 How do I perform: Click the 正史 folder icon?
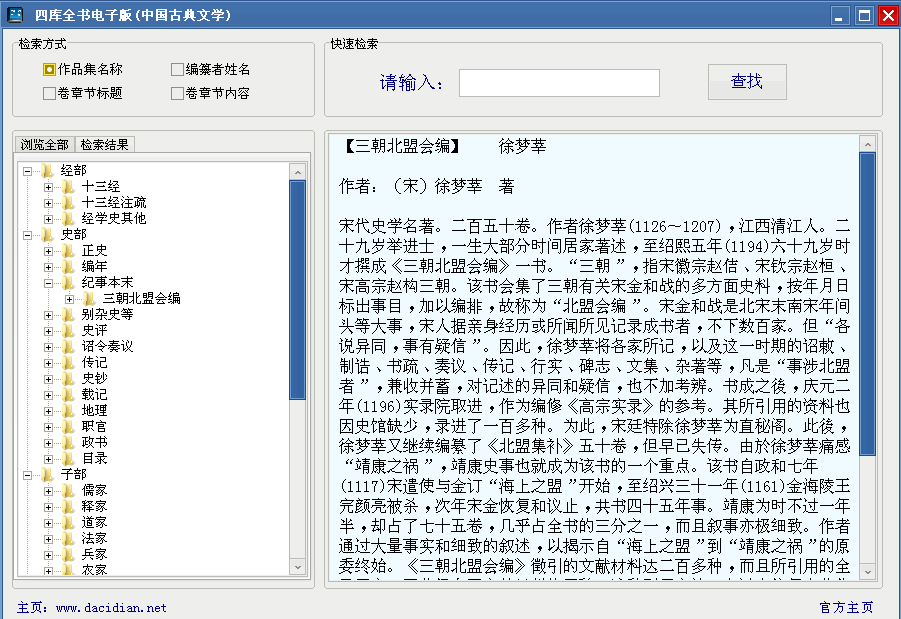pyautogui.click(x=68, y=251)
